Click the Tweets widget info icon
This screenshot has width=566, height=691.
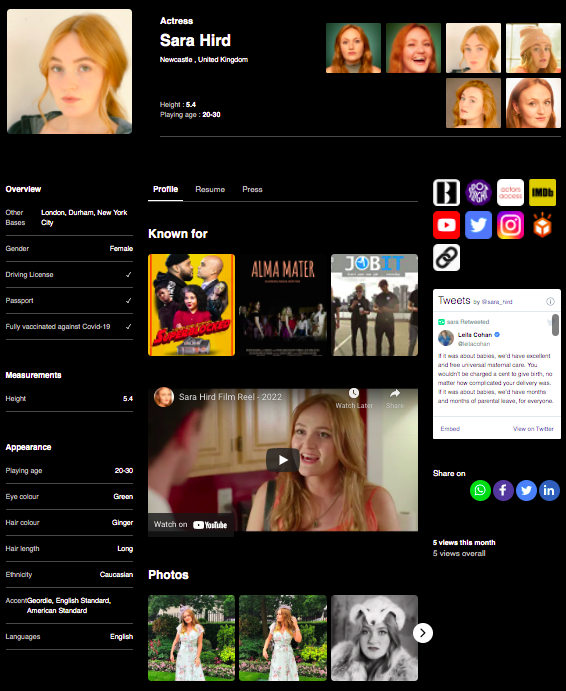(550, 301)
